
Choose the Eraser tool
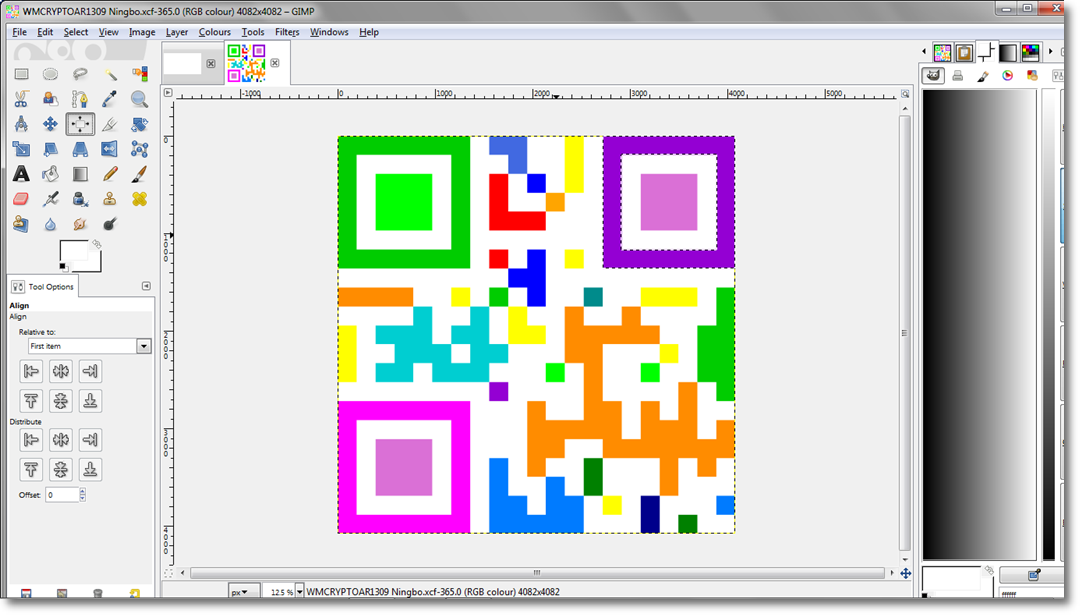(21, 199)
